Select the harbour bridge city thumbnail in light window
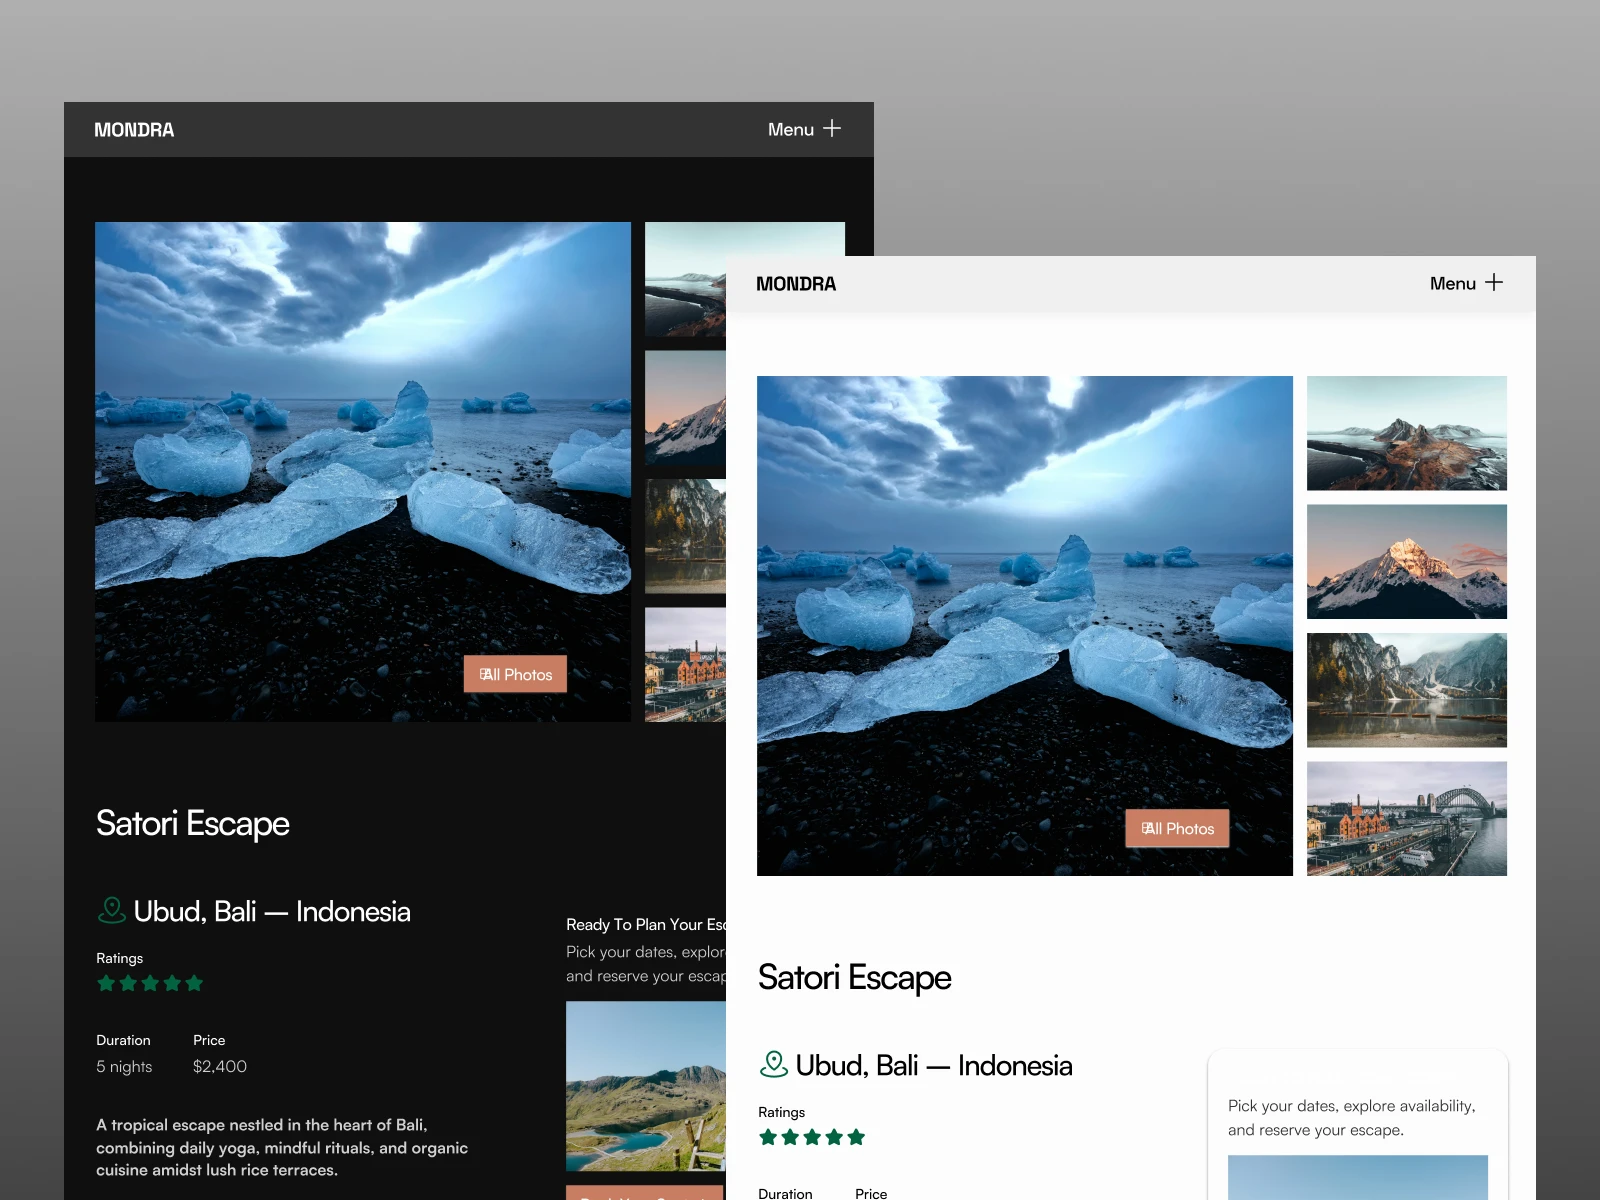 (x=1407, y=819)
